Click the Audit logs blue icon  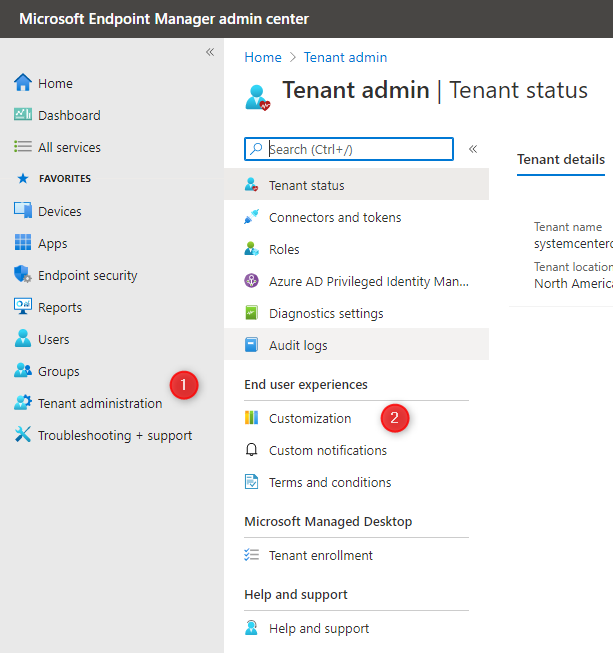[x=251, y=345]
